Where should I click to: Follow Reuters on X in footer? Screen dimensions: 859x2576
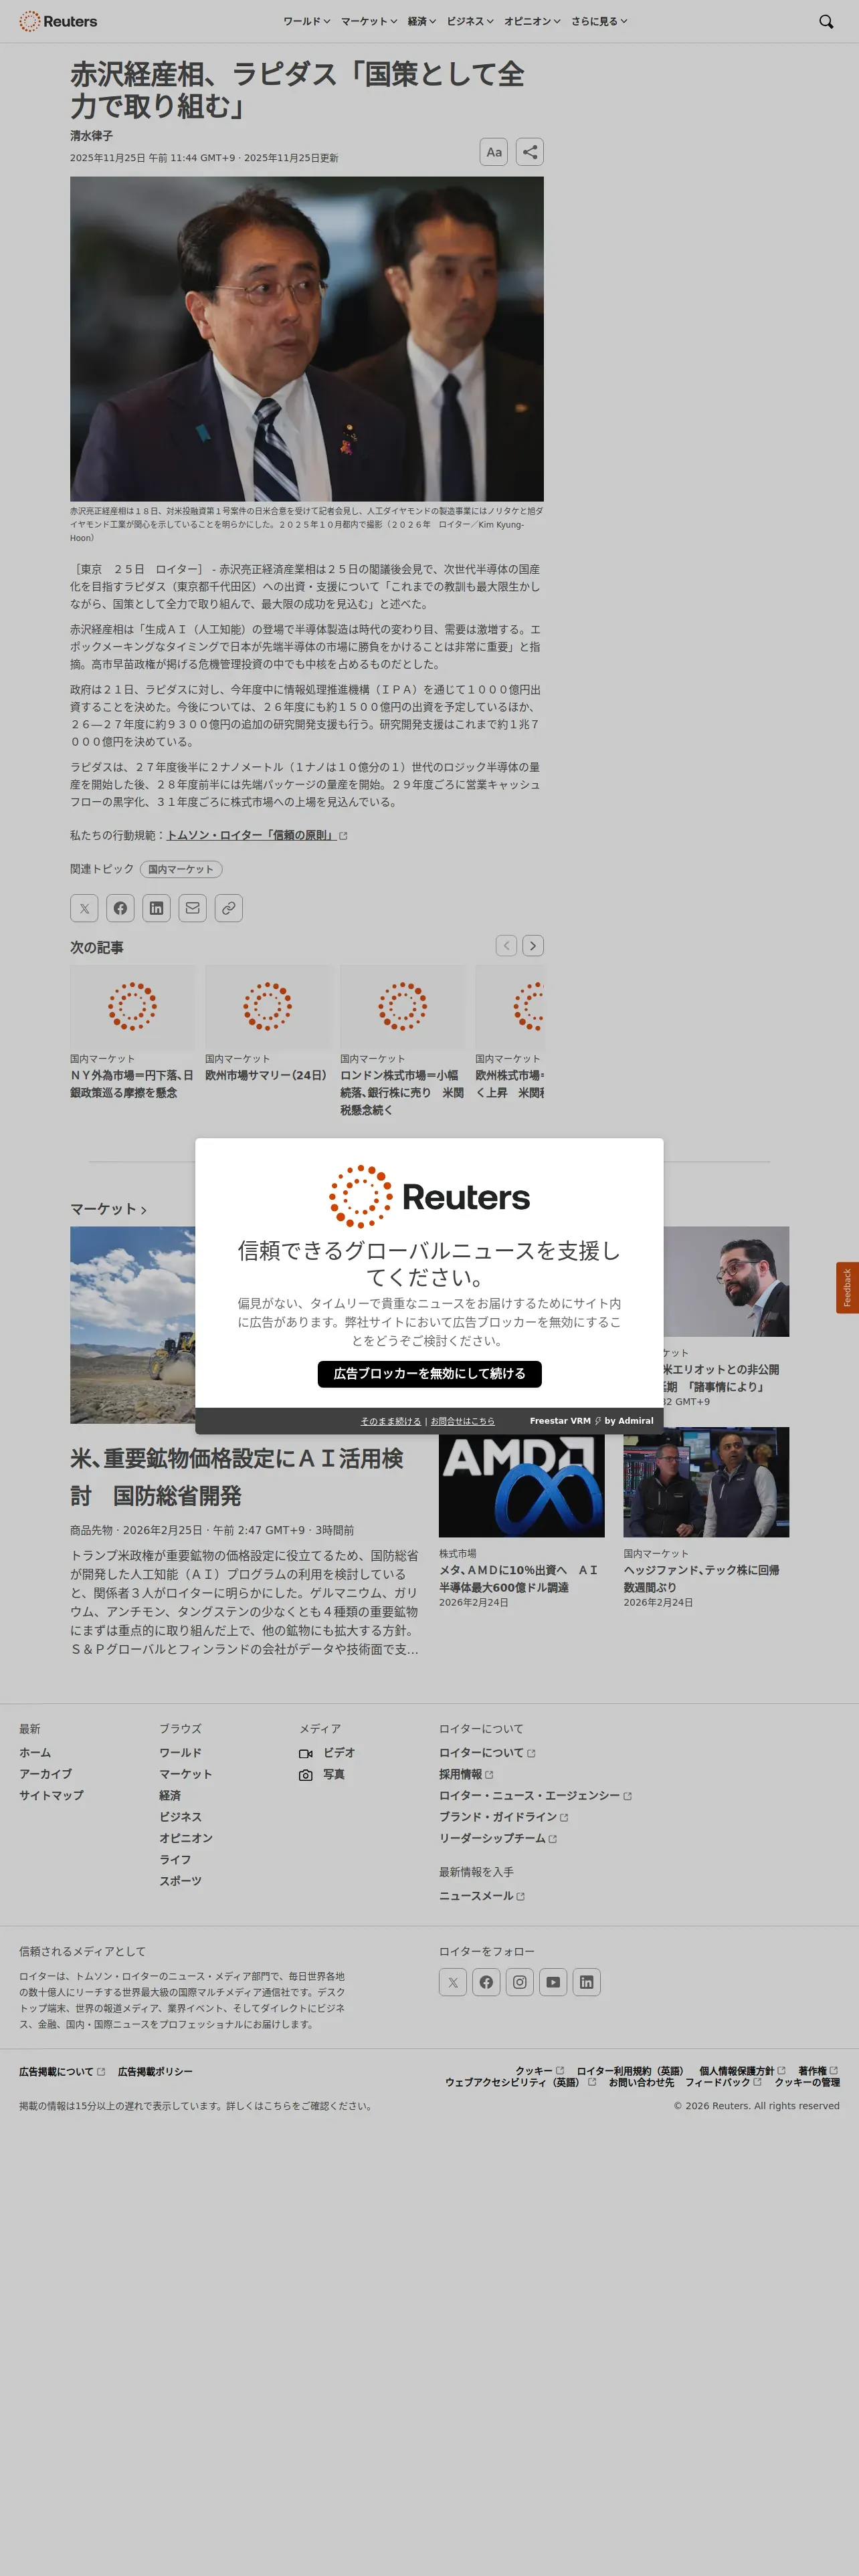453,1982
